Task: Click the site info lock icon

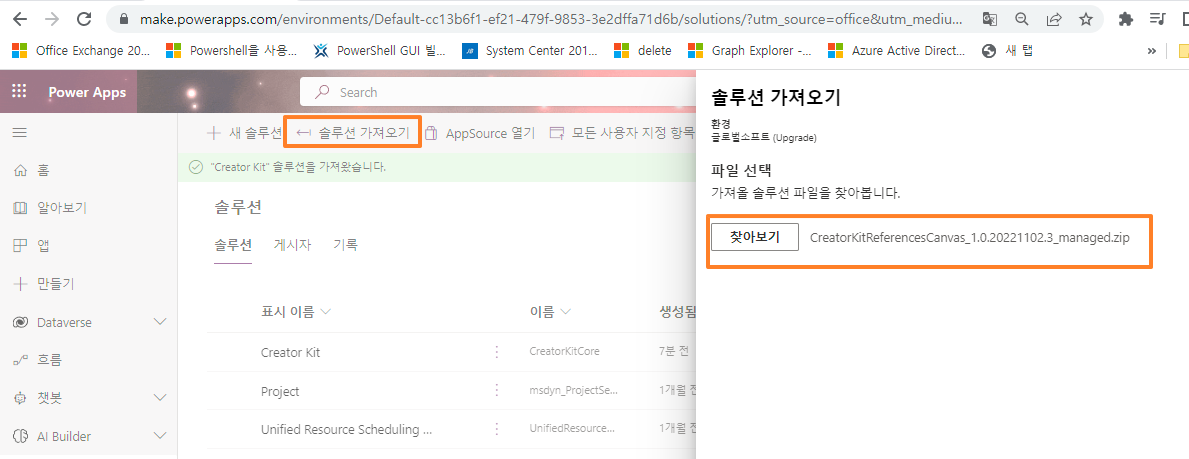Action: (125, 19)
